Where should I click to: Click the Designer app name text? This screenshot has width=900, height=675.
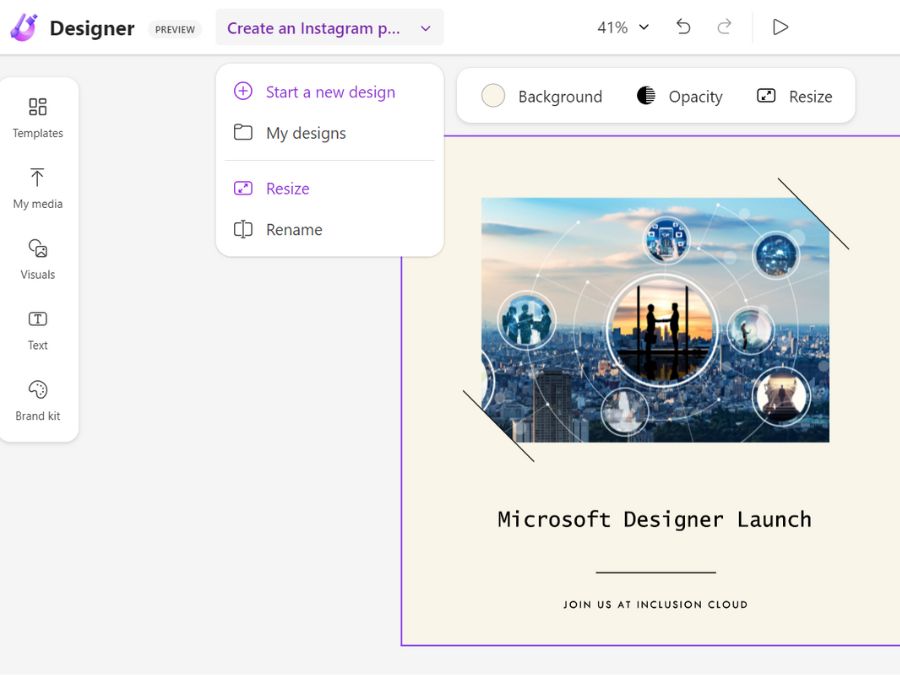pos(92,28)
